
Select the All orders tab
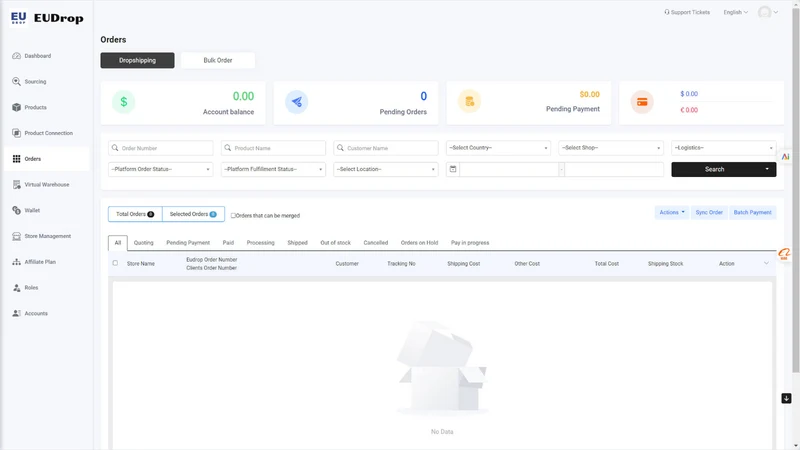[118, 243]
